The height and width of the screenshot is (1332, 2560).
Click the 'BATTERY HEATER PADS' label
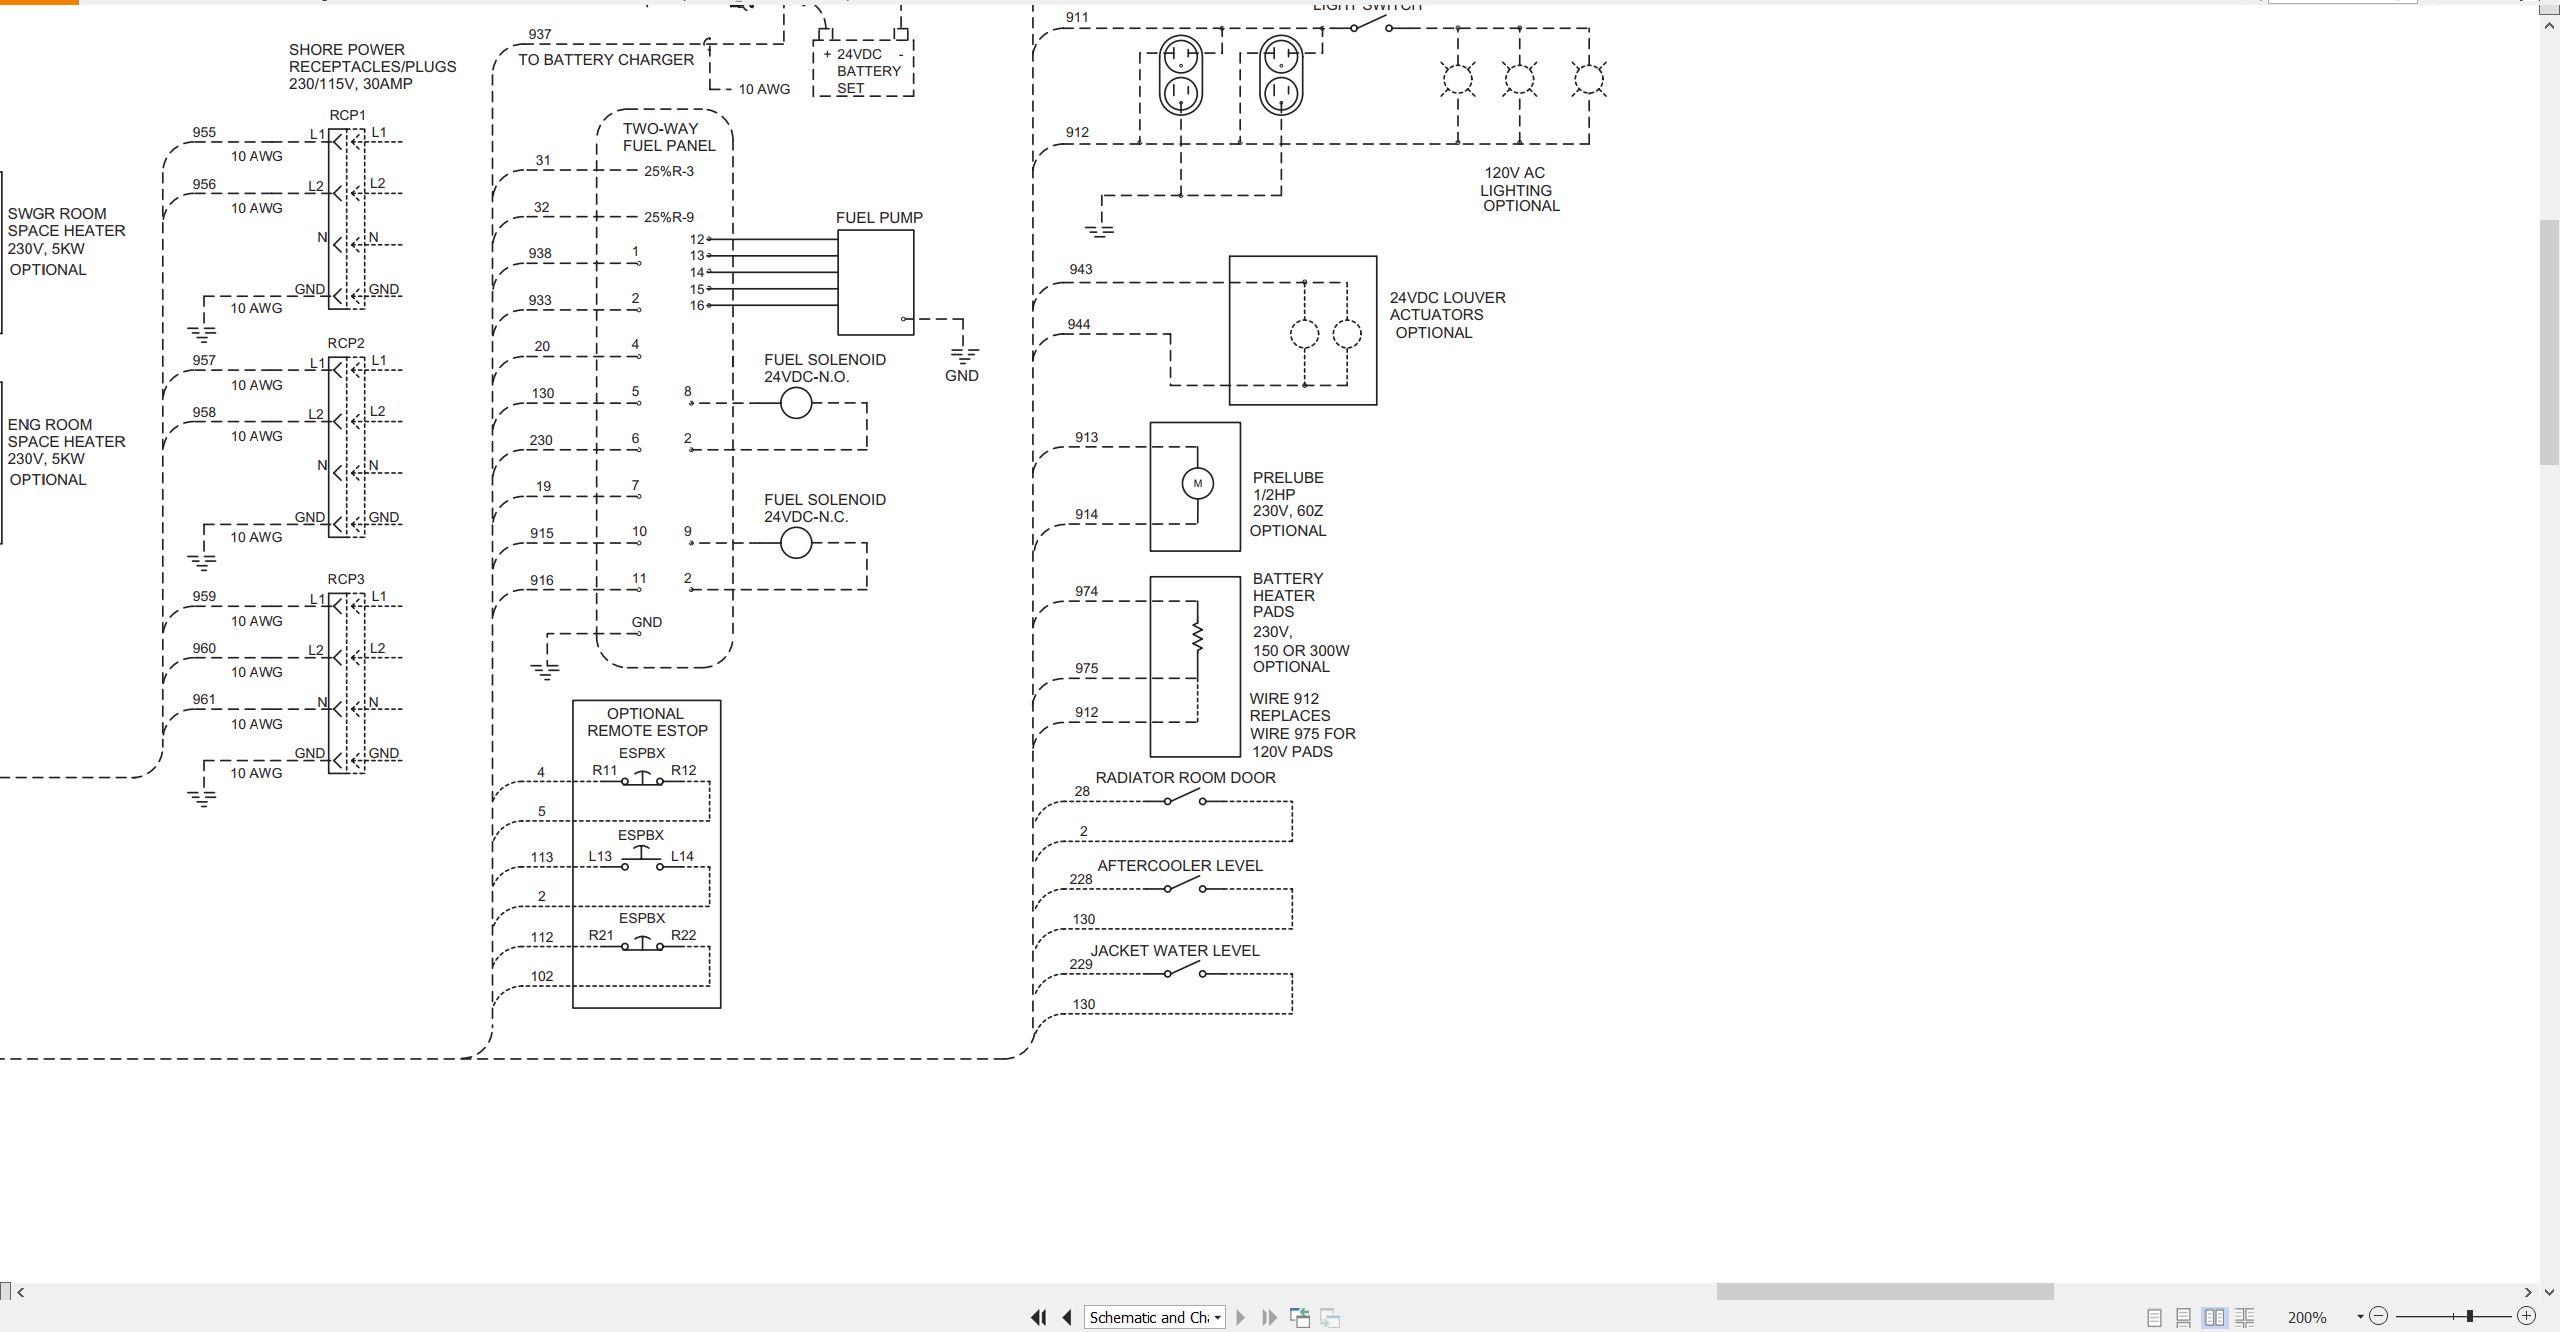coord(1287,595)
